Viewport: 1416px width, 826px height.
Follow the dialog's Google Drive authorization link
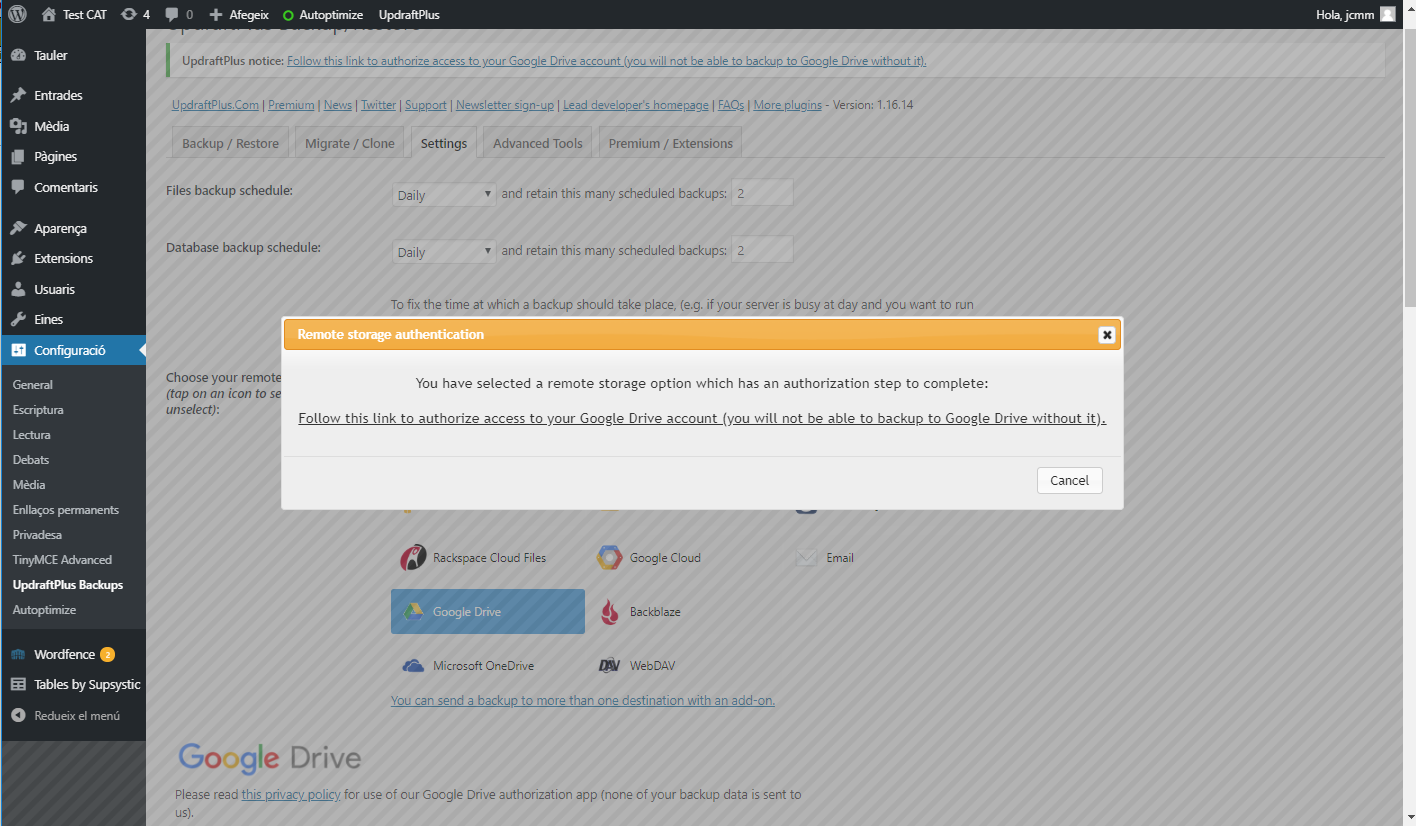pos(702,418)
